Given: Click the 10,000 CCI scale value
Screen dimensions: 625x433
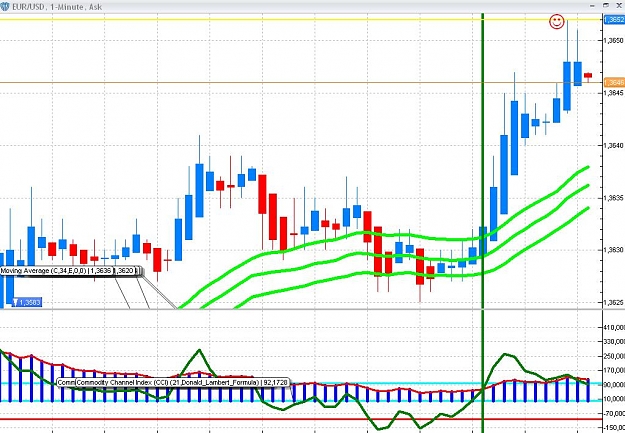Looking at the screenshot, I should coord(614,400).
